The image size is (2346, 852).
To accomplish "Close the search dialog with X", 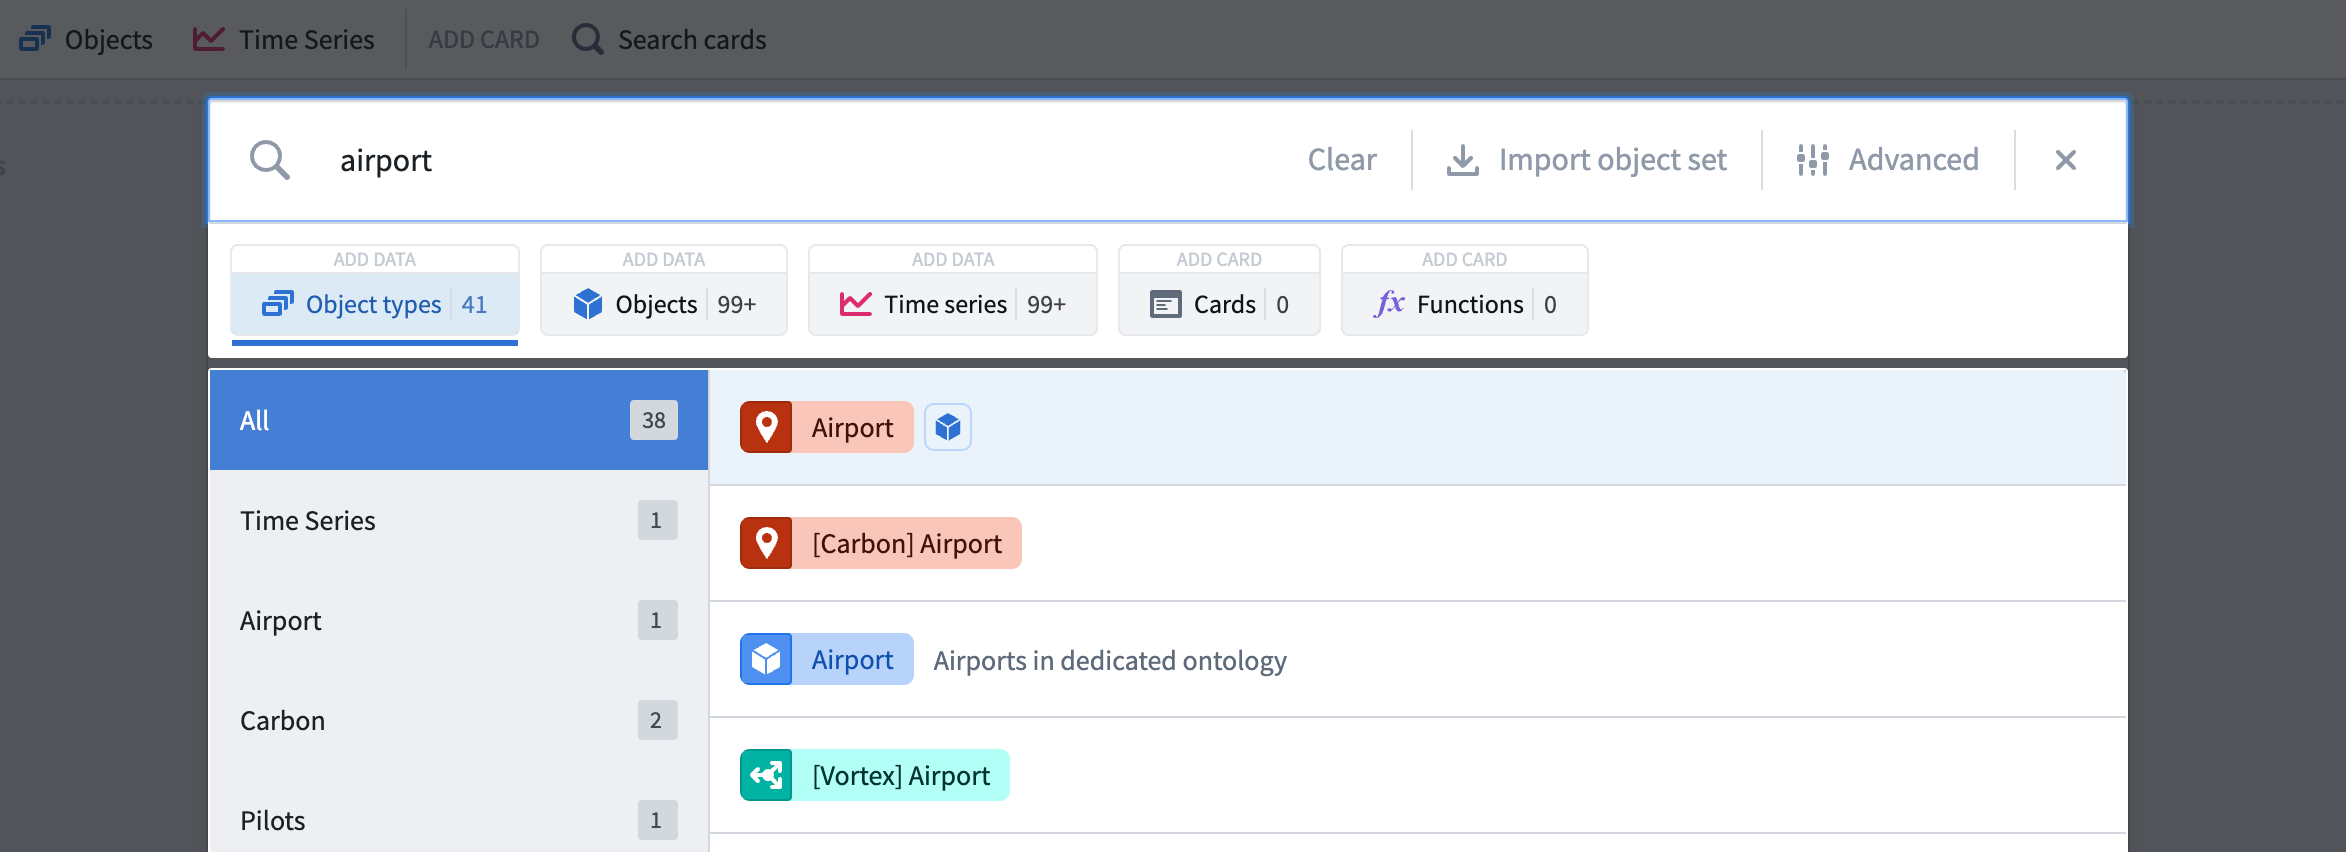I will [2066, 160].
